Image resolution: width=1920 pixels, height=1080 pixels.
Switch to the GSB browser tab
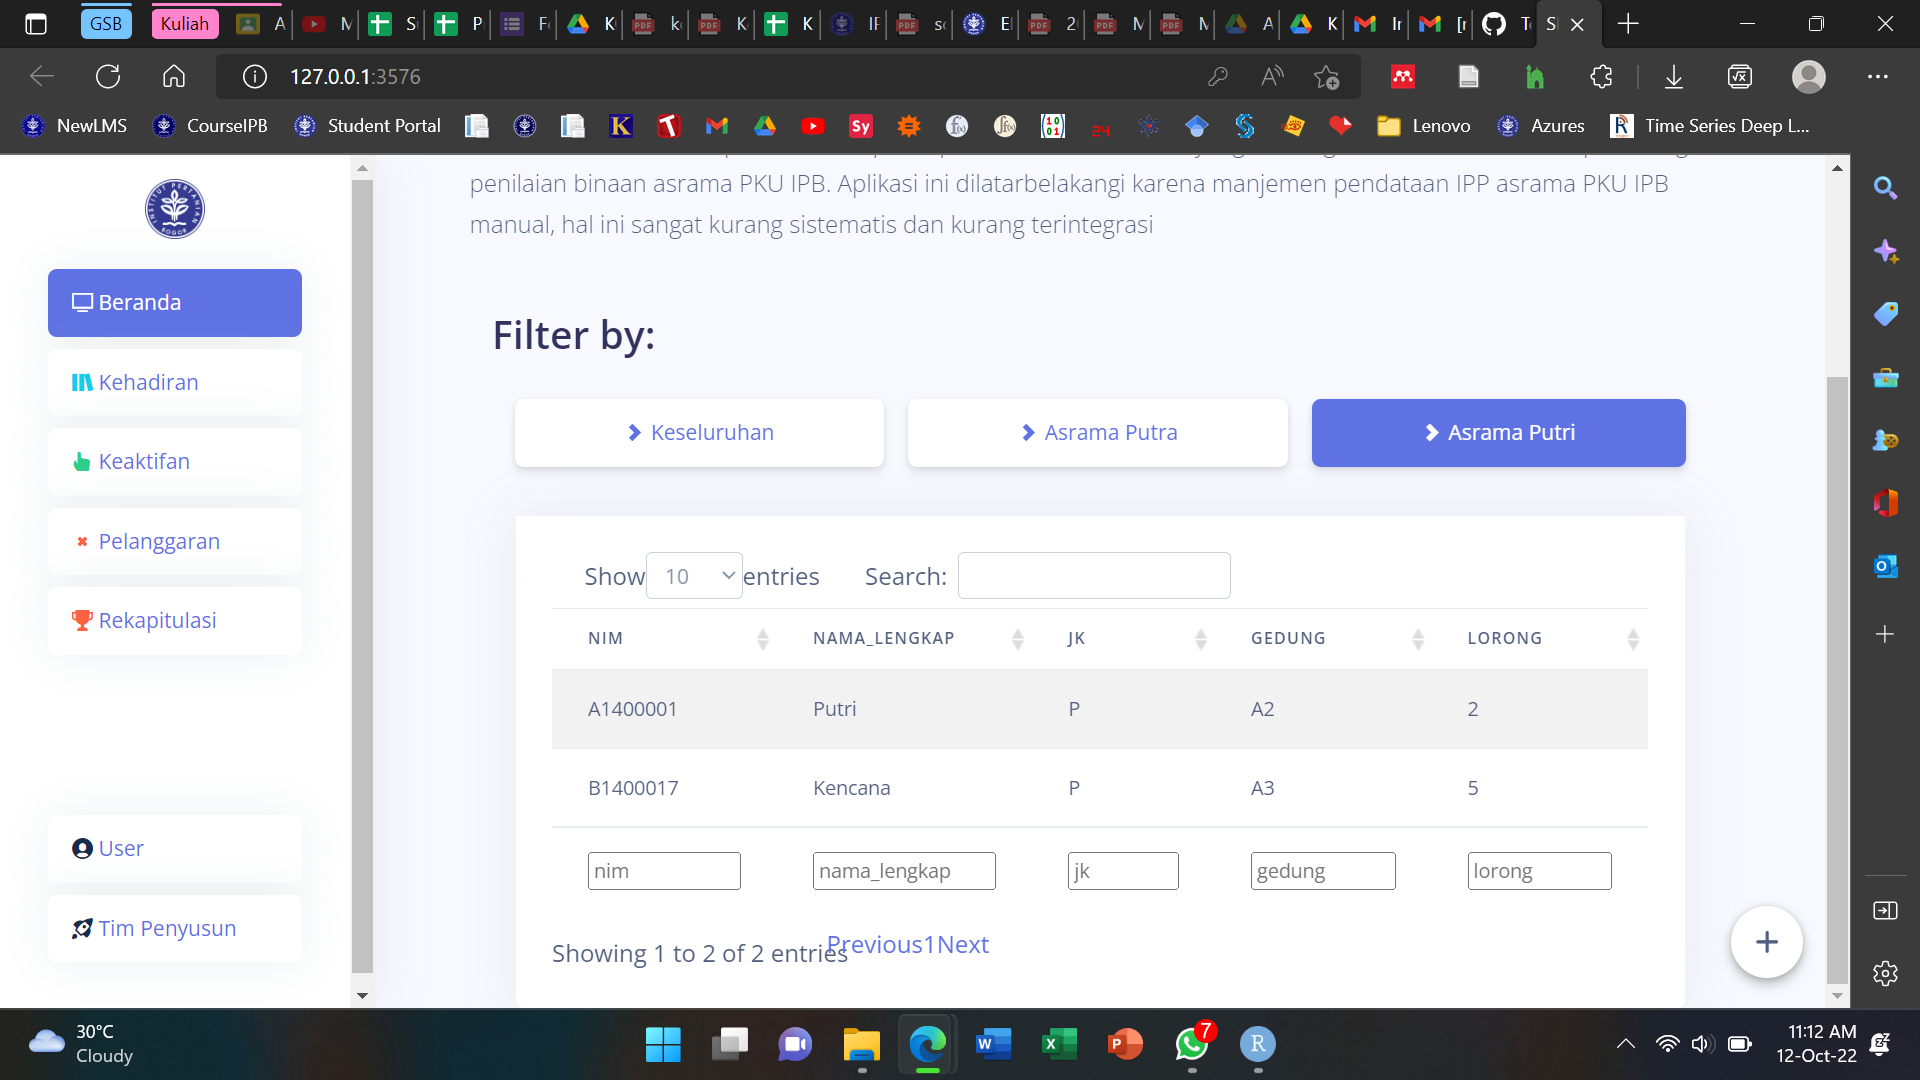[106, 22]
